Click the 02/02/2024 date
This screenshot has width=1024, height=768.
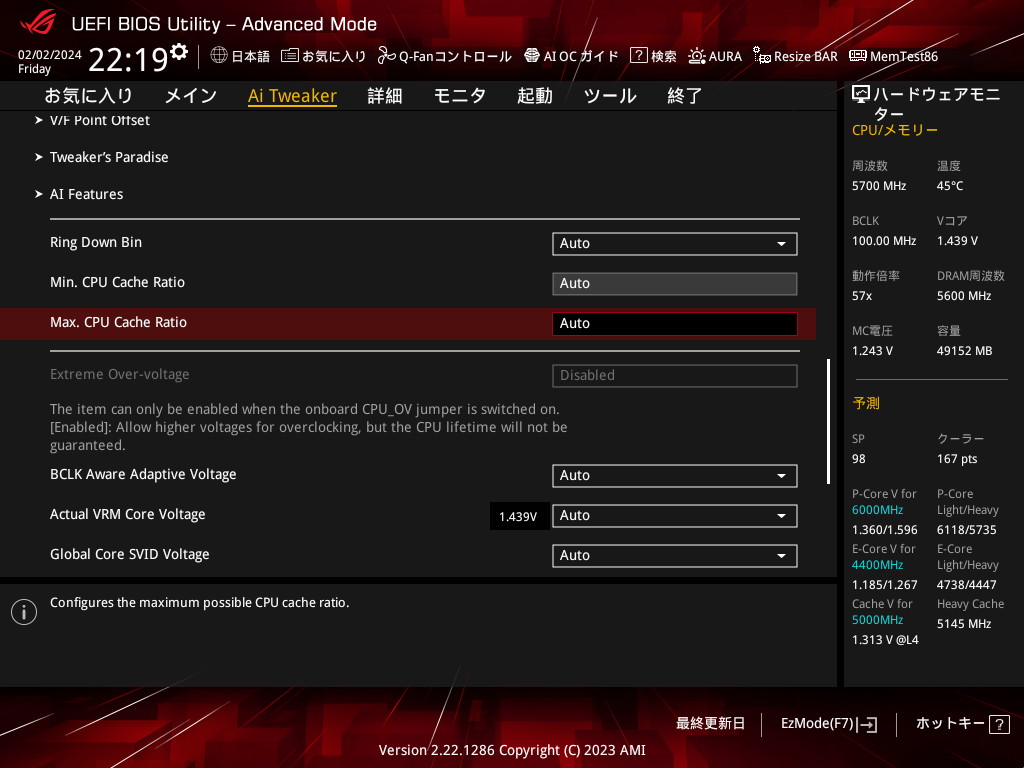[50, 55]
